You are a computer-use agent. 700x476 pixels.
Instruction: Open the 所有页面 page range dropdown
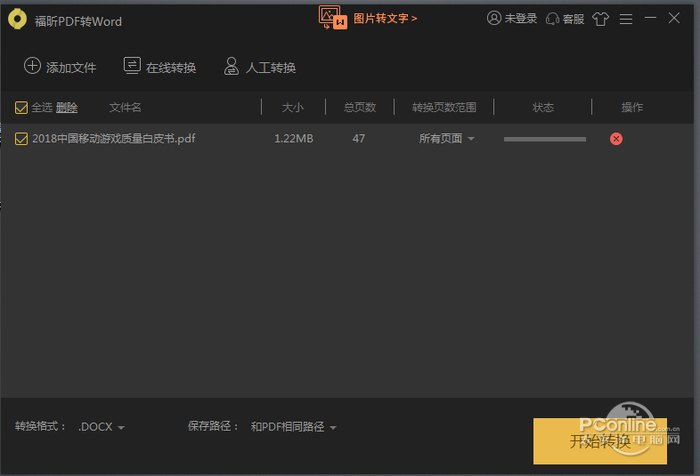coord(446,138)
